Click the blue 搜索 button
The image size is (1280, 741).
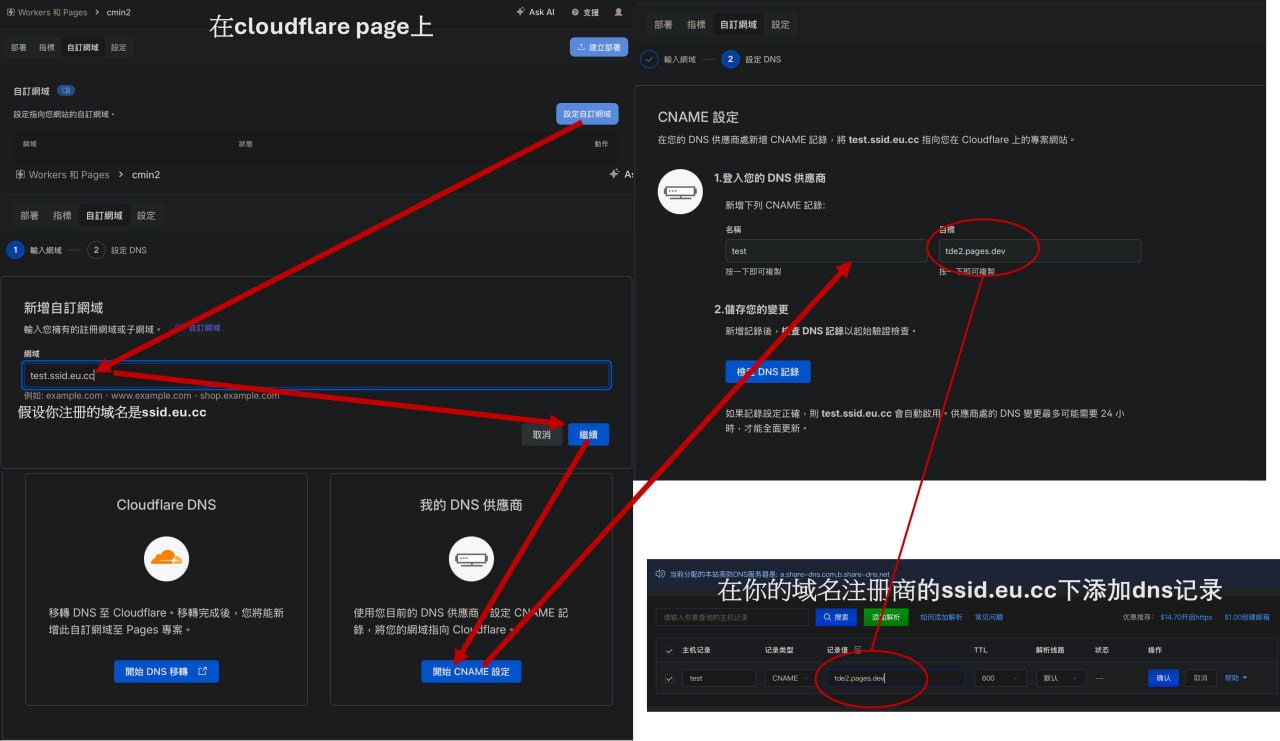[x=836, y=617]
